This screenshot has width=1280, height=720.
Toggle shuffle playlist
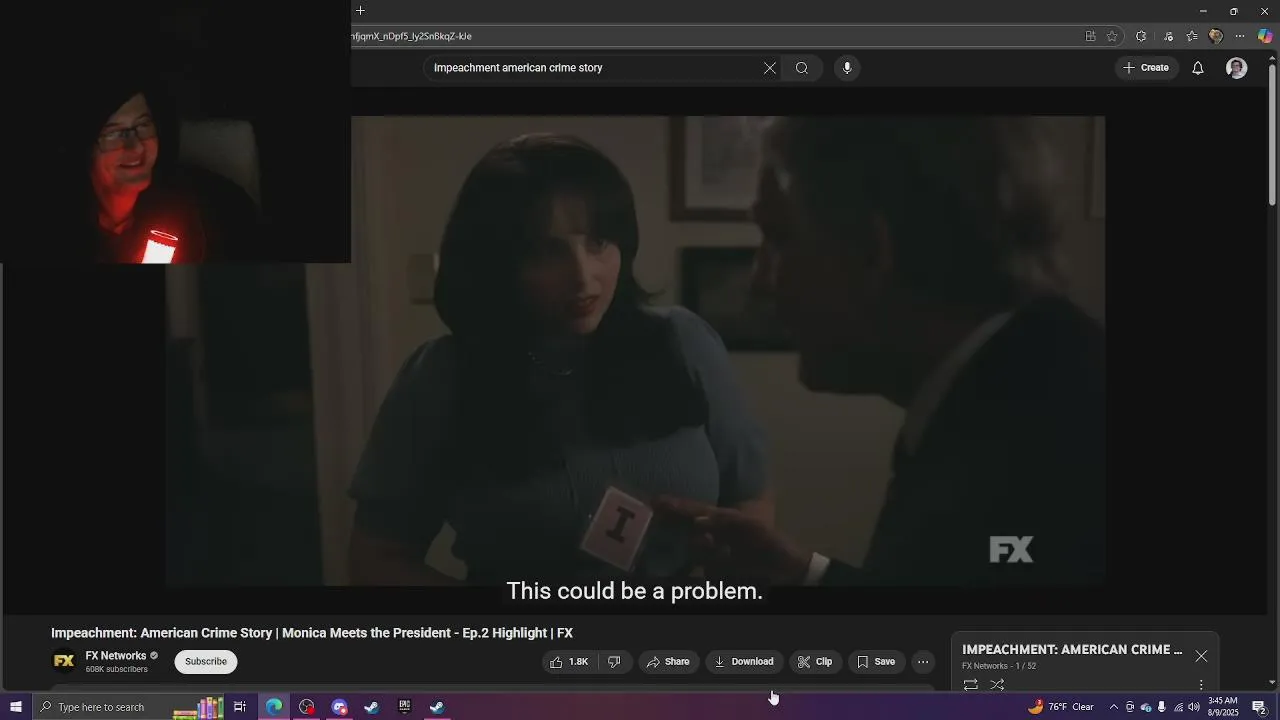click(997, 685)
